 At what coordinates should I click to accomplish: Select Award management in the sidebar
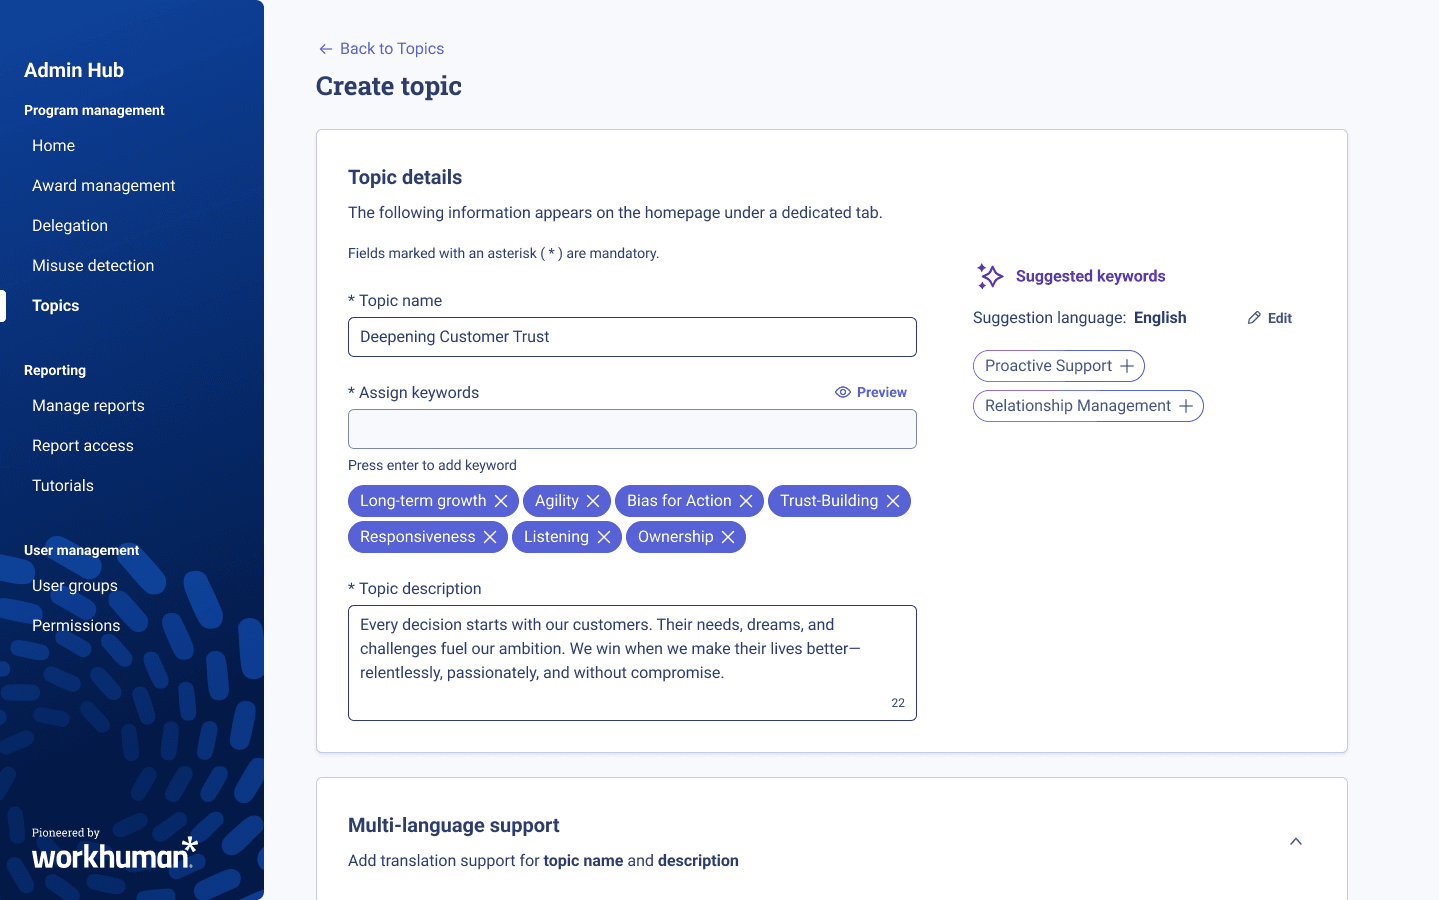(103, 185)
